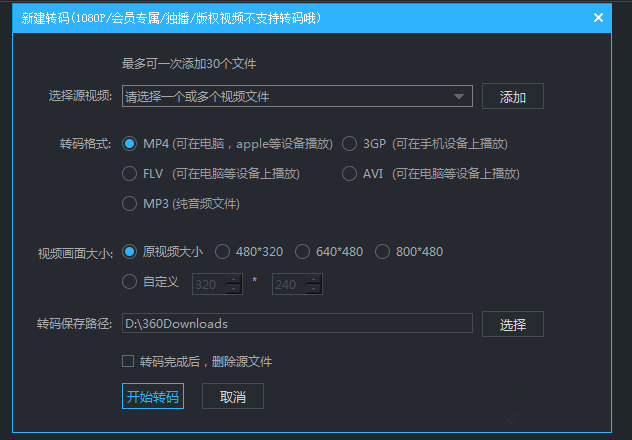632x440 pixels.
Task: Increase custom width with up arrow
Action: (234, 280)
